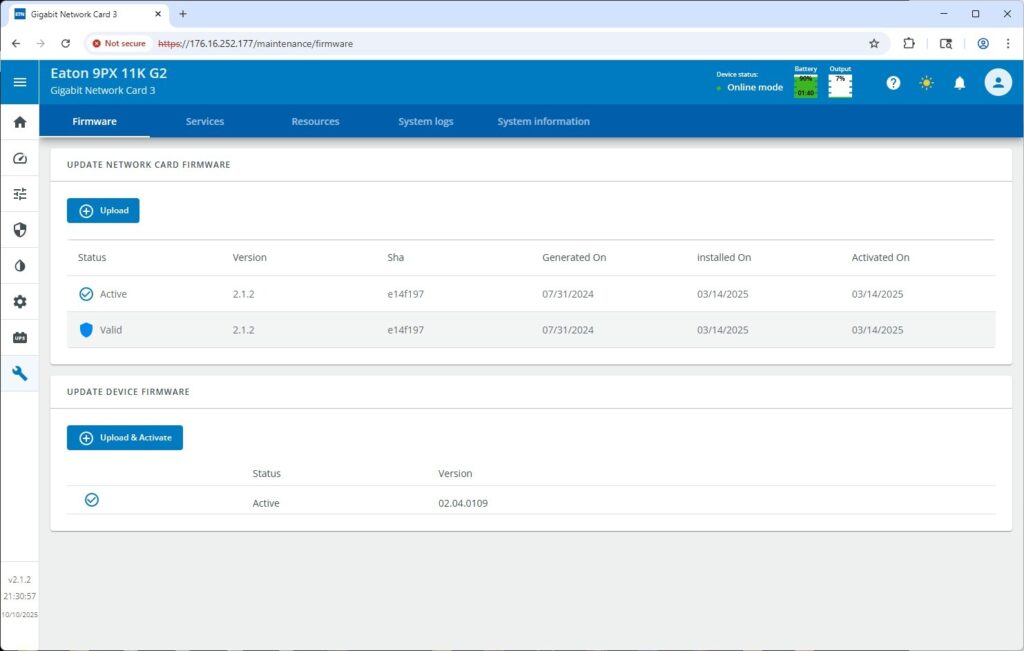Open the alarm notifications bell
The height and width of the screenshot is (651, 1024).
point(959,83)
